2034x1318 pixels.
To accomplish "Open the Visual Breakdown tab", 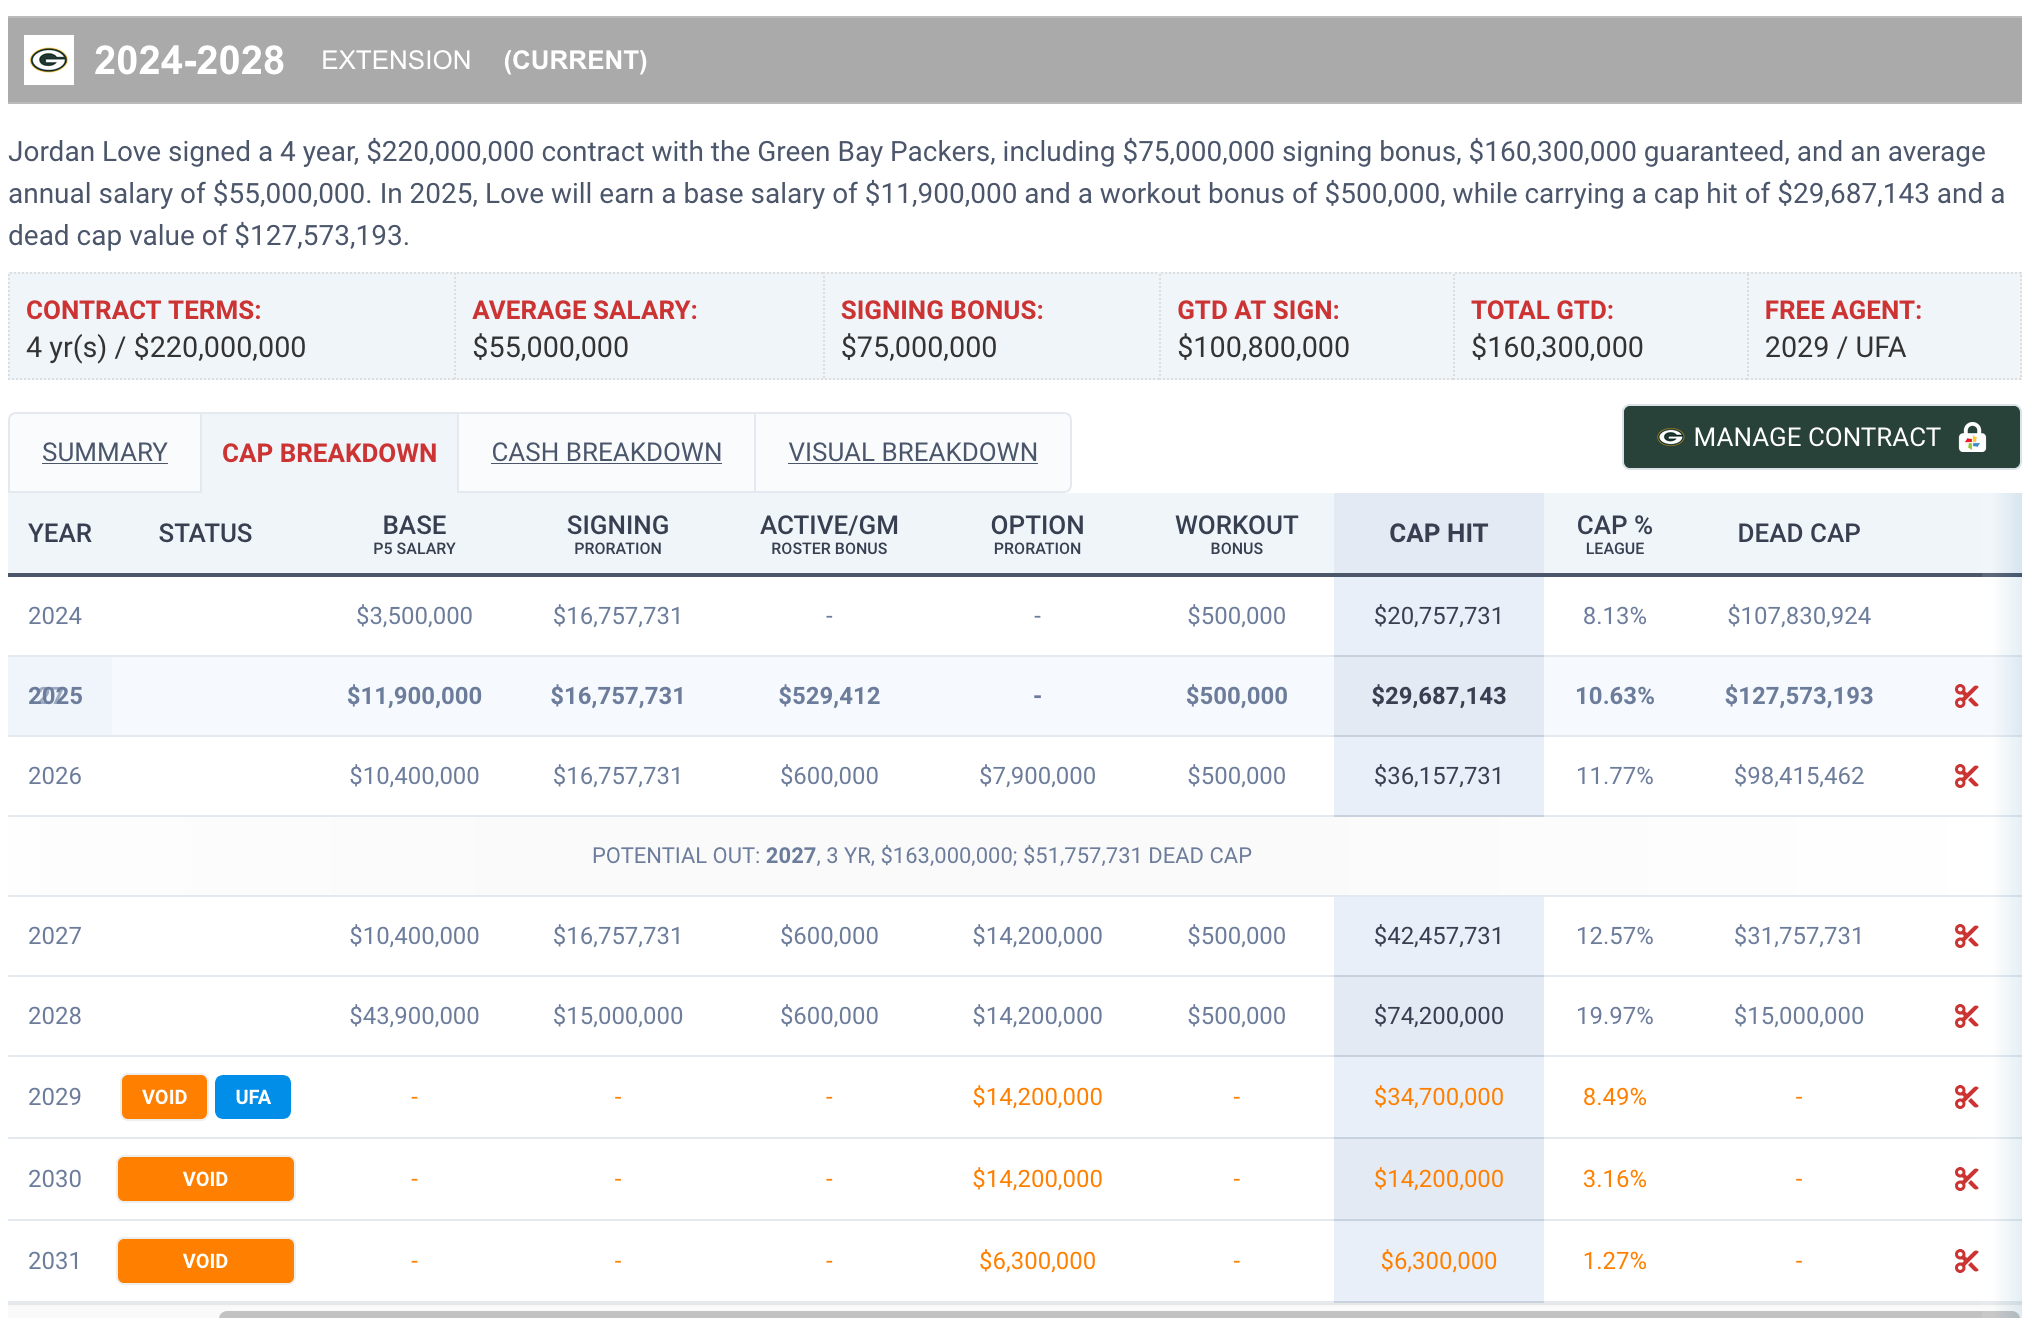I will [912, 452].
